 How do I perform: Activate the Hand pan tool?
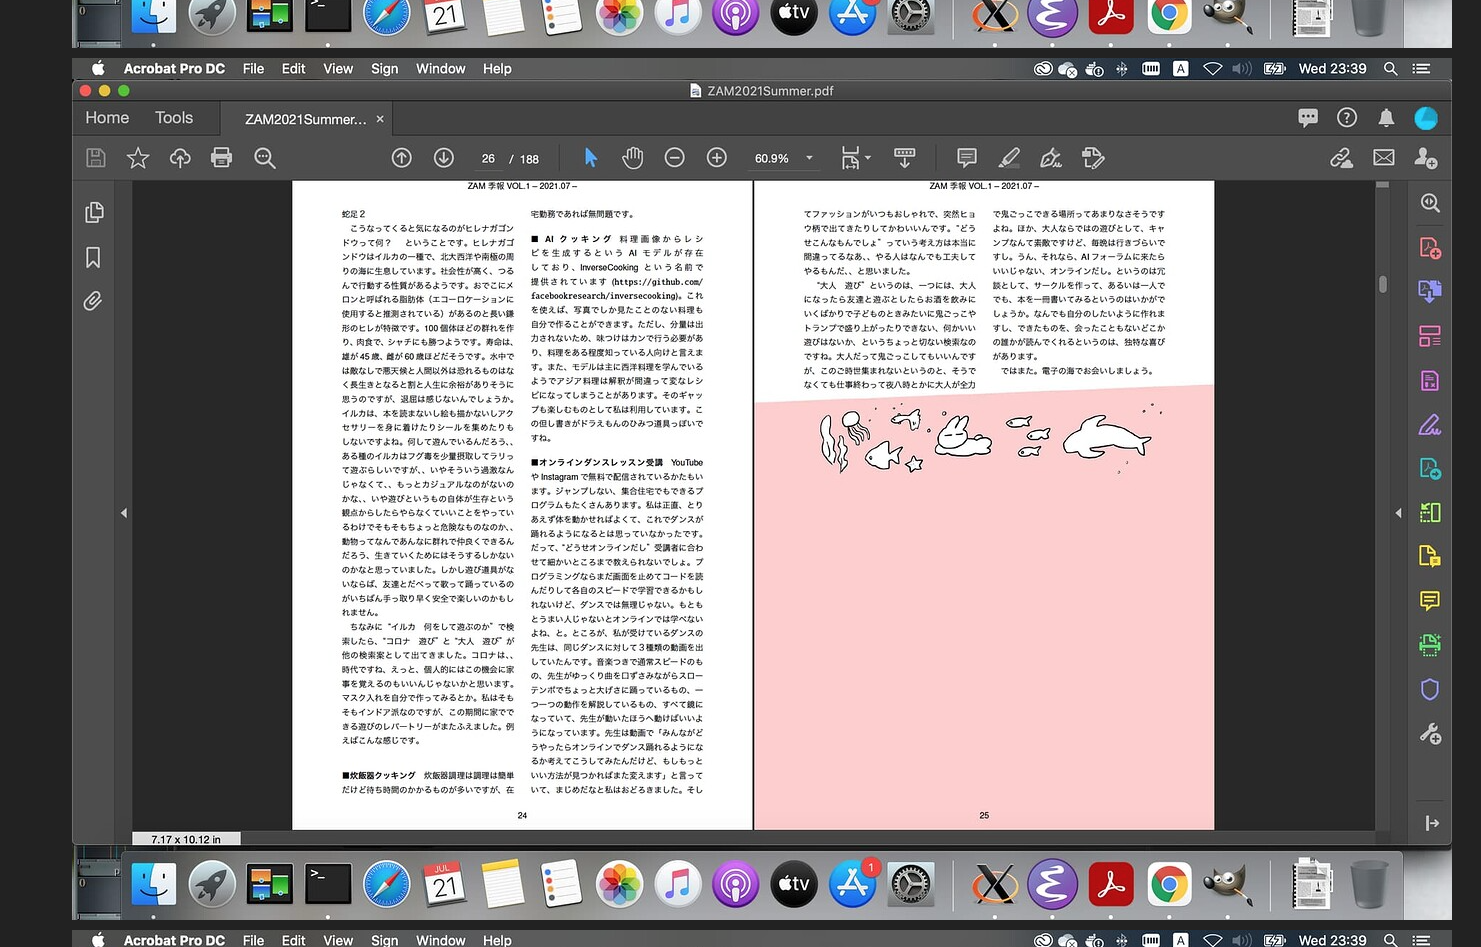pyautogui.click(x=633, y=158)
